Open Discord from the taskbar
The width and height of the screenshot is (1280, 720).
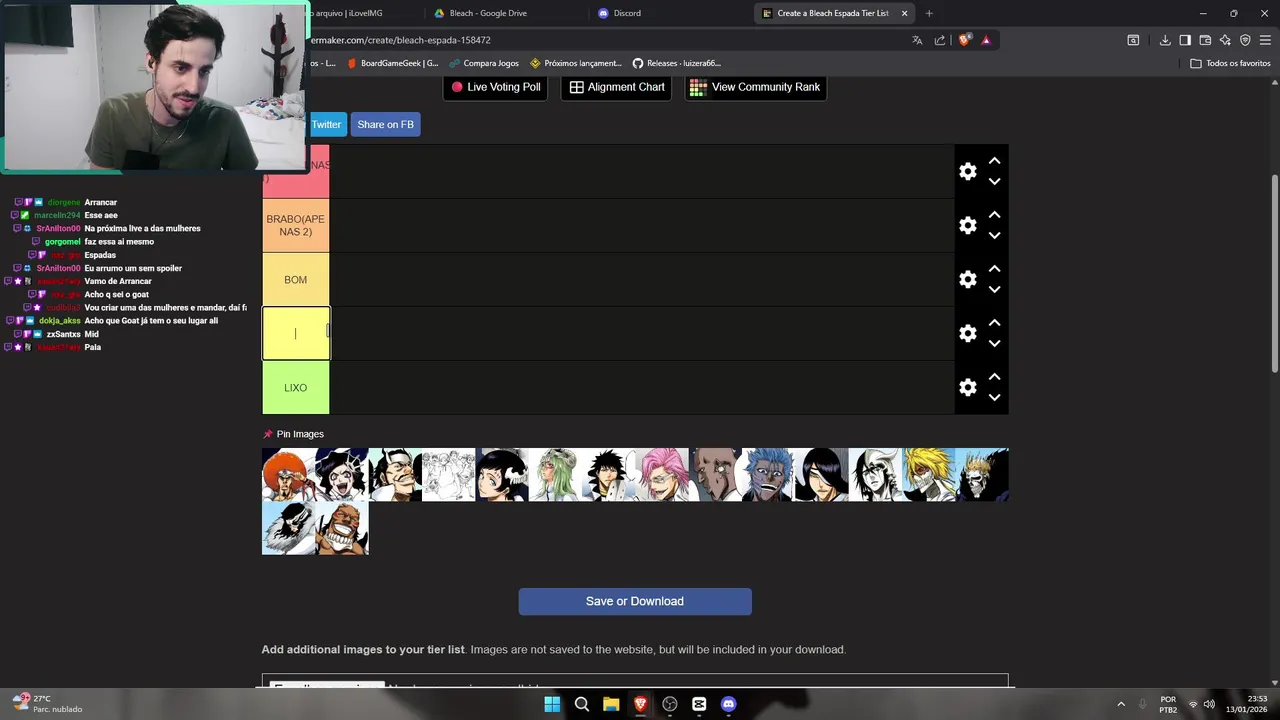tap(728, 704)
